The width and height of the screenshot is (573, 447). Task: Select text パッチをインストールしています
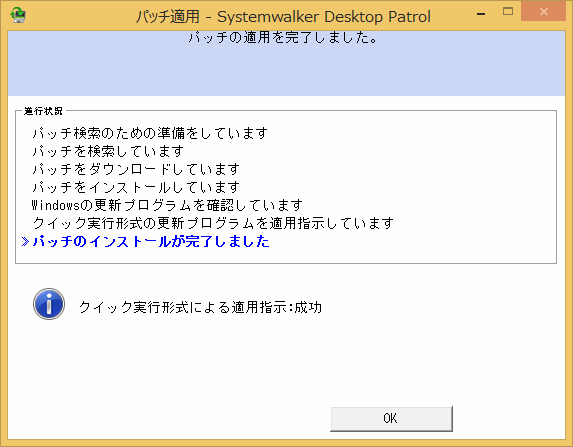point(136,187)
